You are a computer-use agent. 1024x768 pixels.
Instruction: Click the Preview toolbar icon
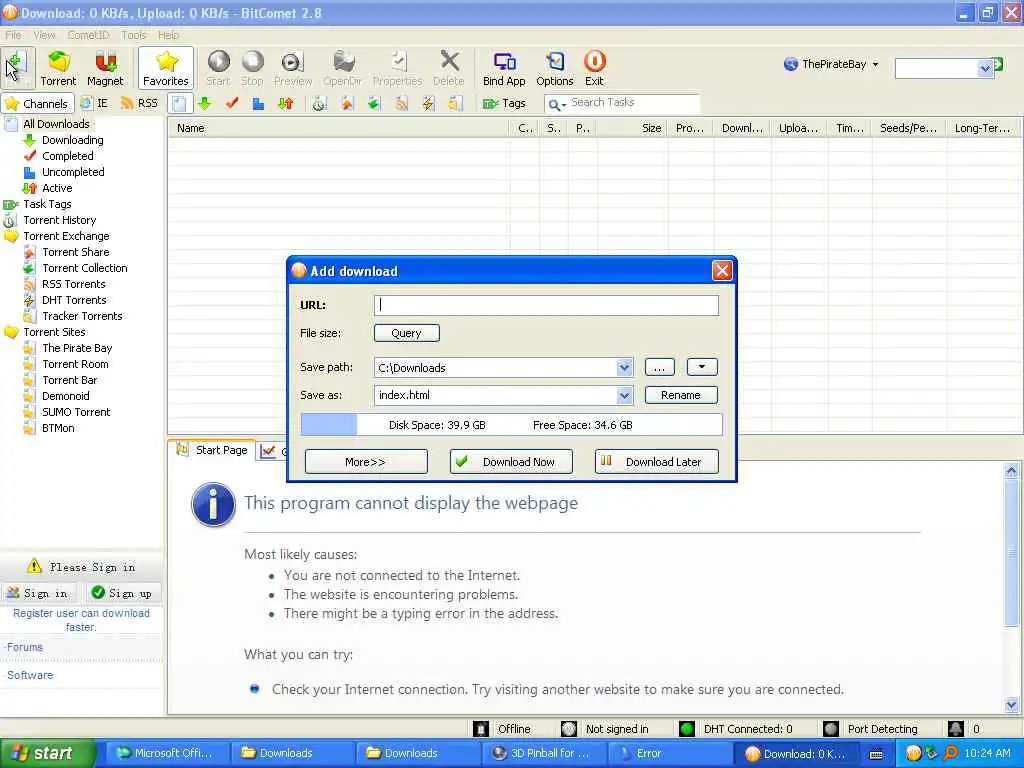293,68
